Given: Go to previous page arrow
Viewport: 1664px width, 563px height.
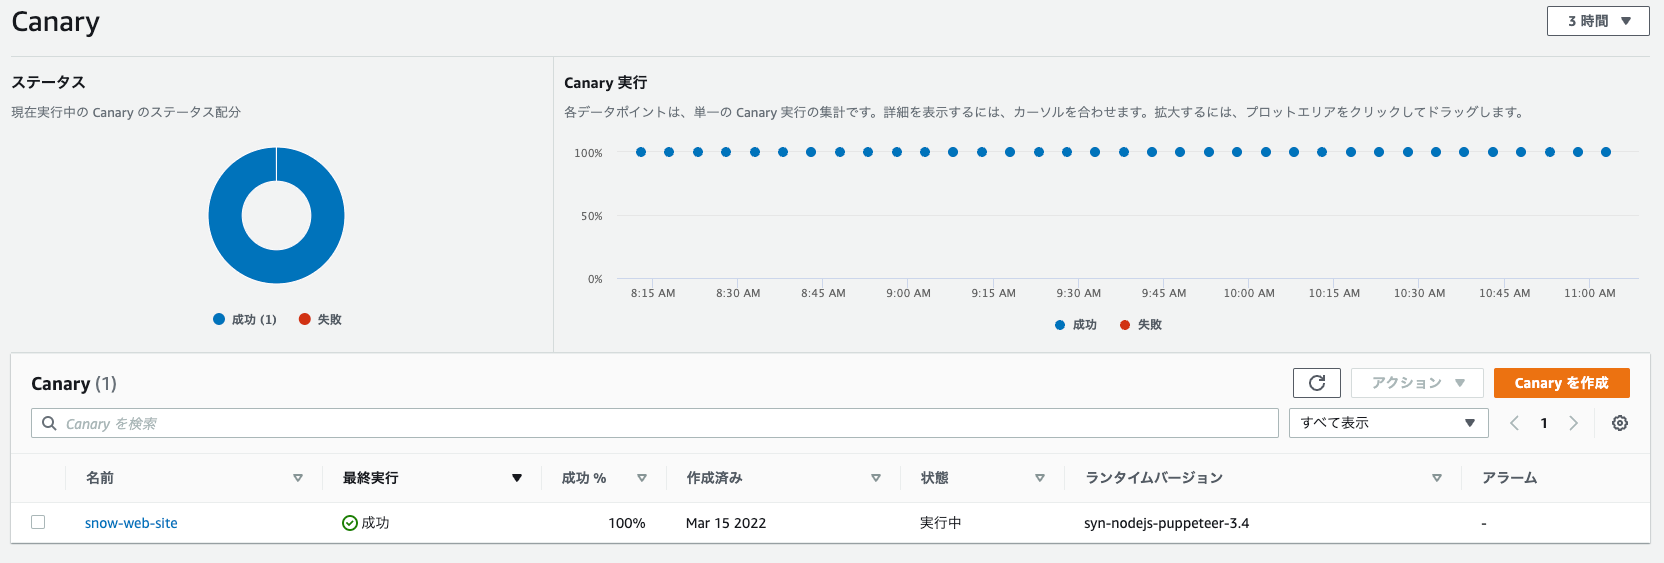Looking at the screenshot, I should (x=1514, y=423).
